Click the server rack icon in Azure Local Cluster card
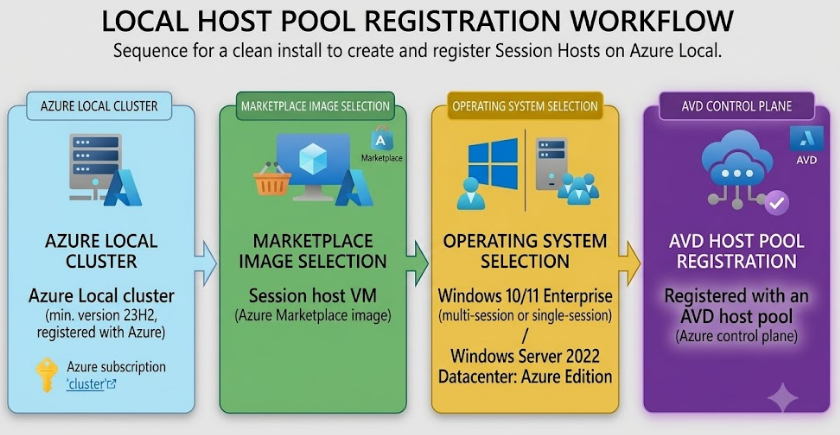This screenshot has width=840, height=435. [x=95, y=166]
